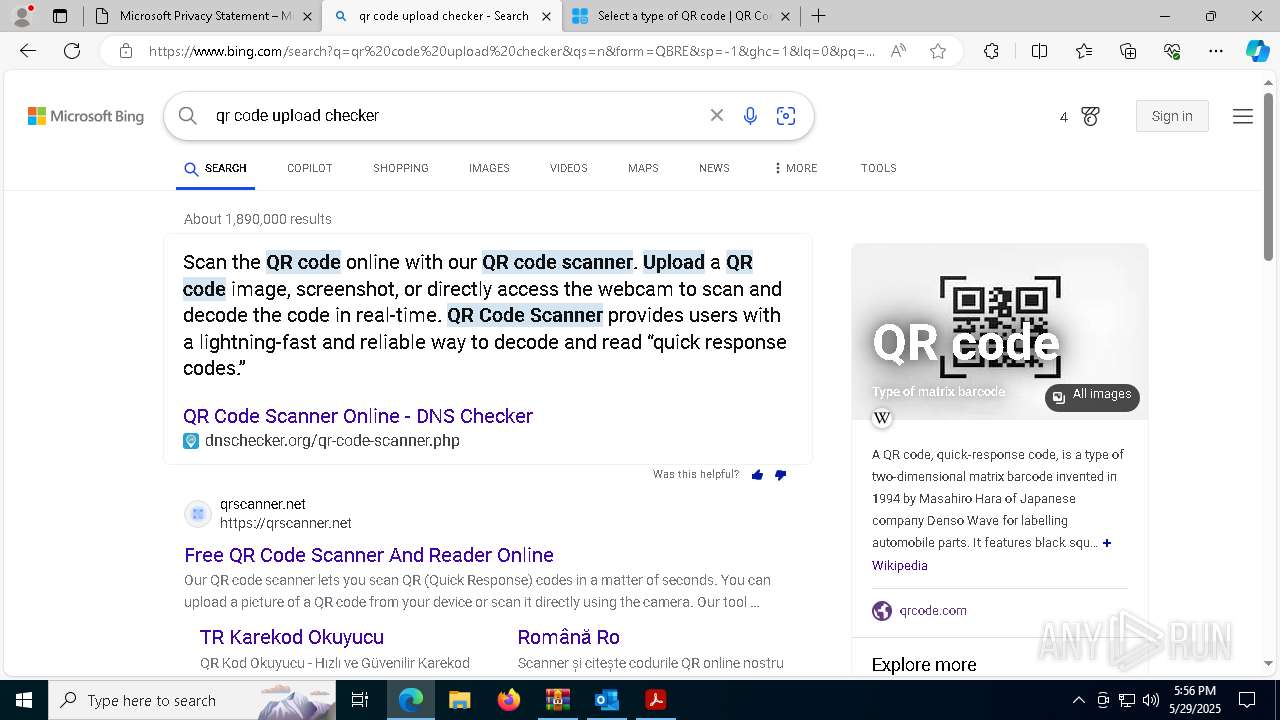1280x720 pixels.
Task: Click the browser address bar URL
Action: 512,51
